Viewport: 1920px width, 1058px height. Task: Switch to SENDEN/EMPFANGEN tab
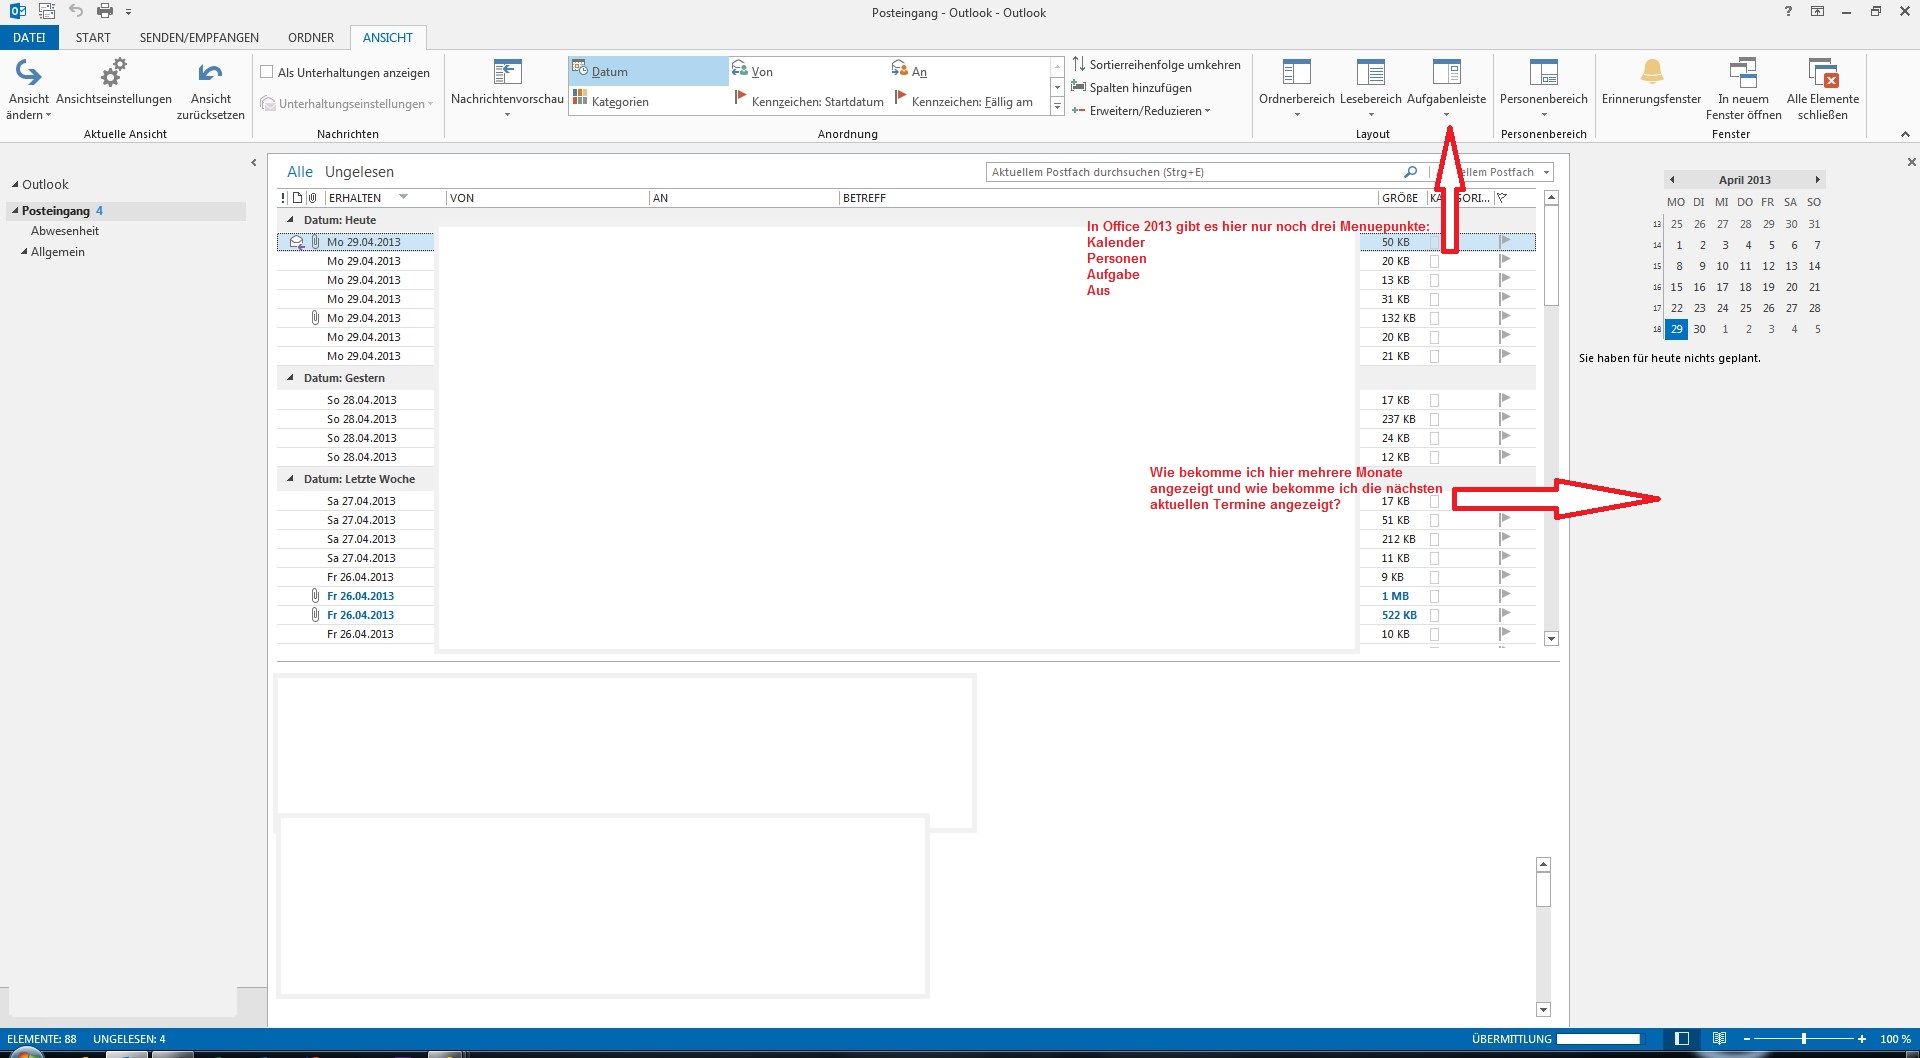(x=199, y=37)
